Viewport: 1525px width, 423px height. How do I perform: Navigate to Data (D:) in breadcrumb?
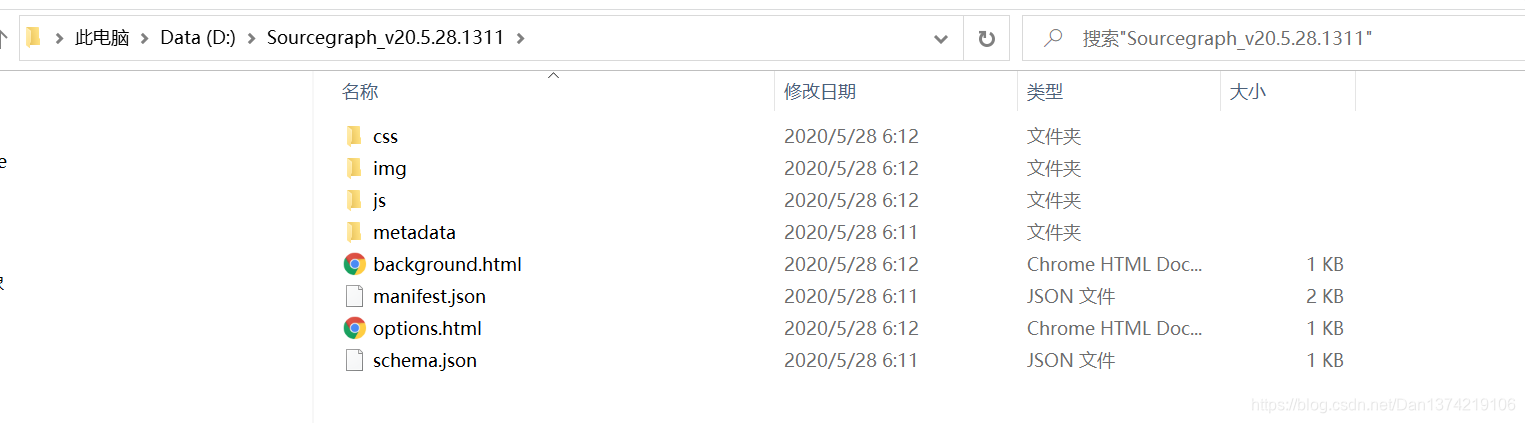click(198, 39)
